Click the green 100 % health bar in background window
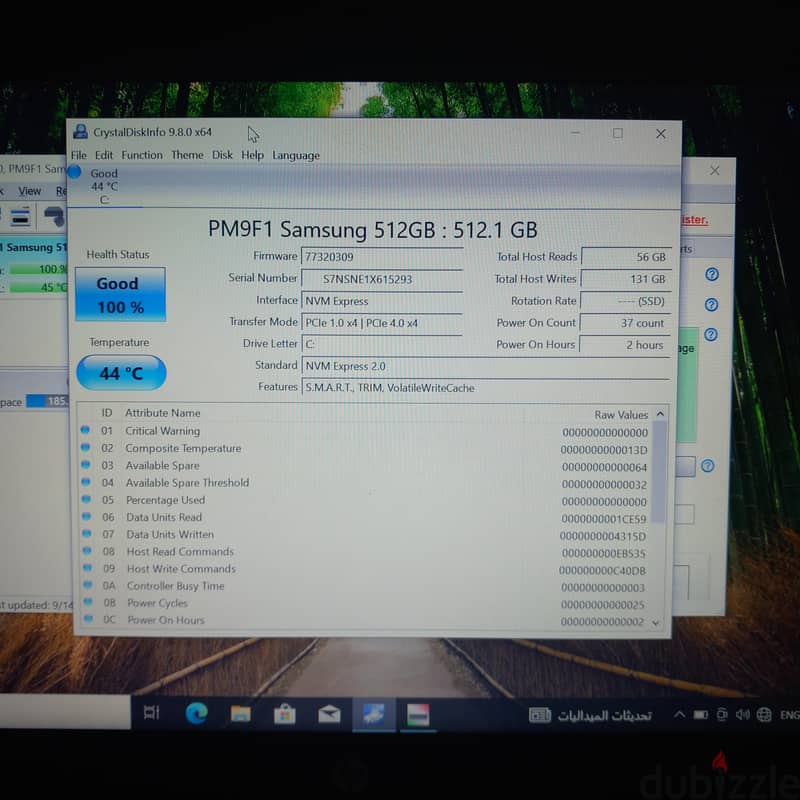This screenshot has width=800, height=800. [x=38, y=269]
